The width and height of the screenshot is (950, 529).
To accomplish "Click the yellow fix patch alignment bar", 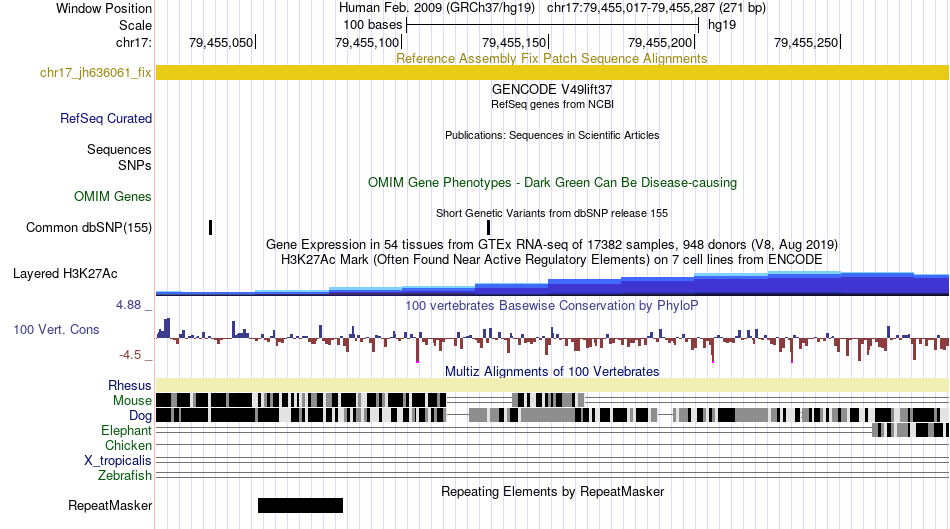I will coord(553,73).
